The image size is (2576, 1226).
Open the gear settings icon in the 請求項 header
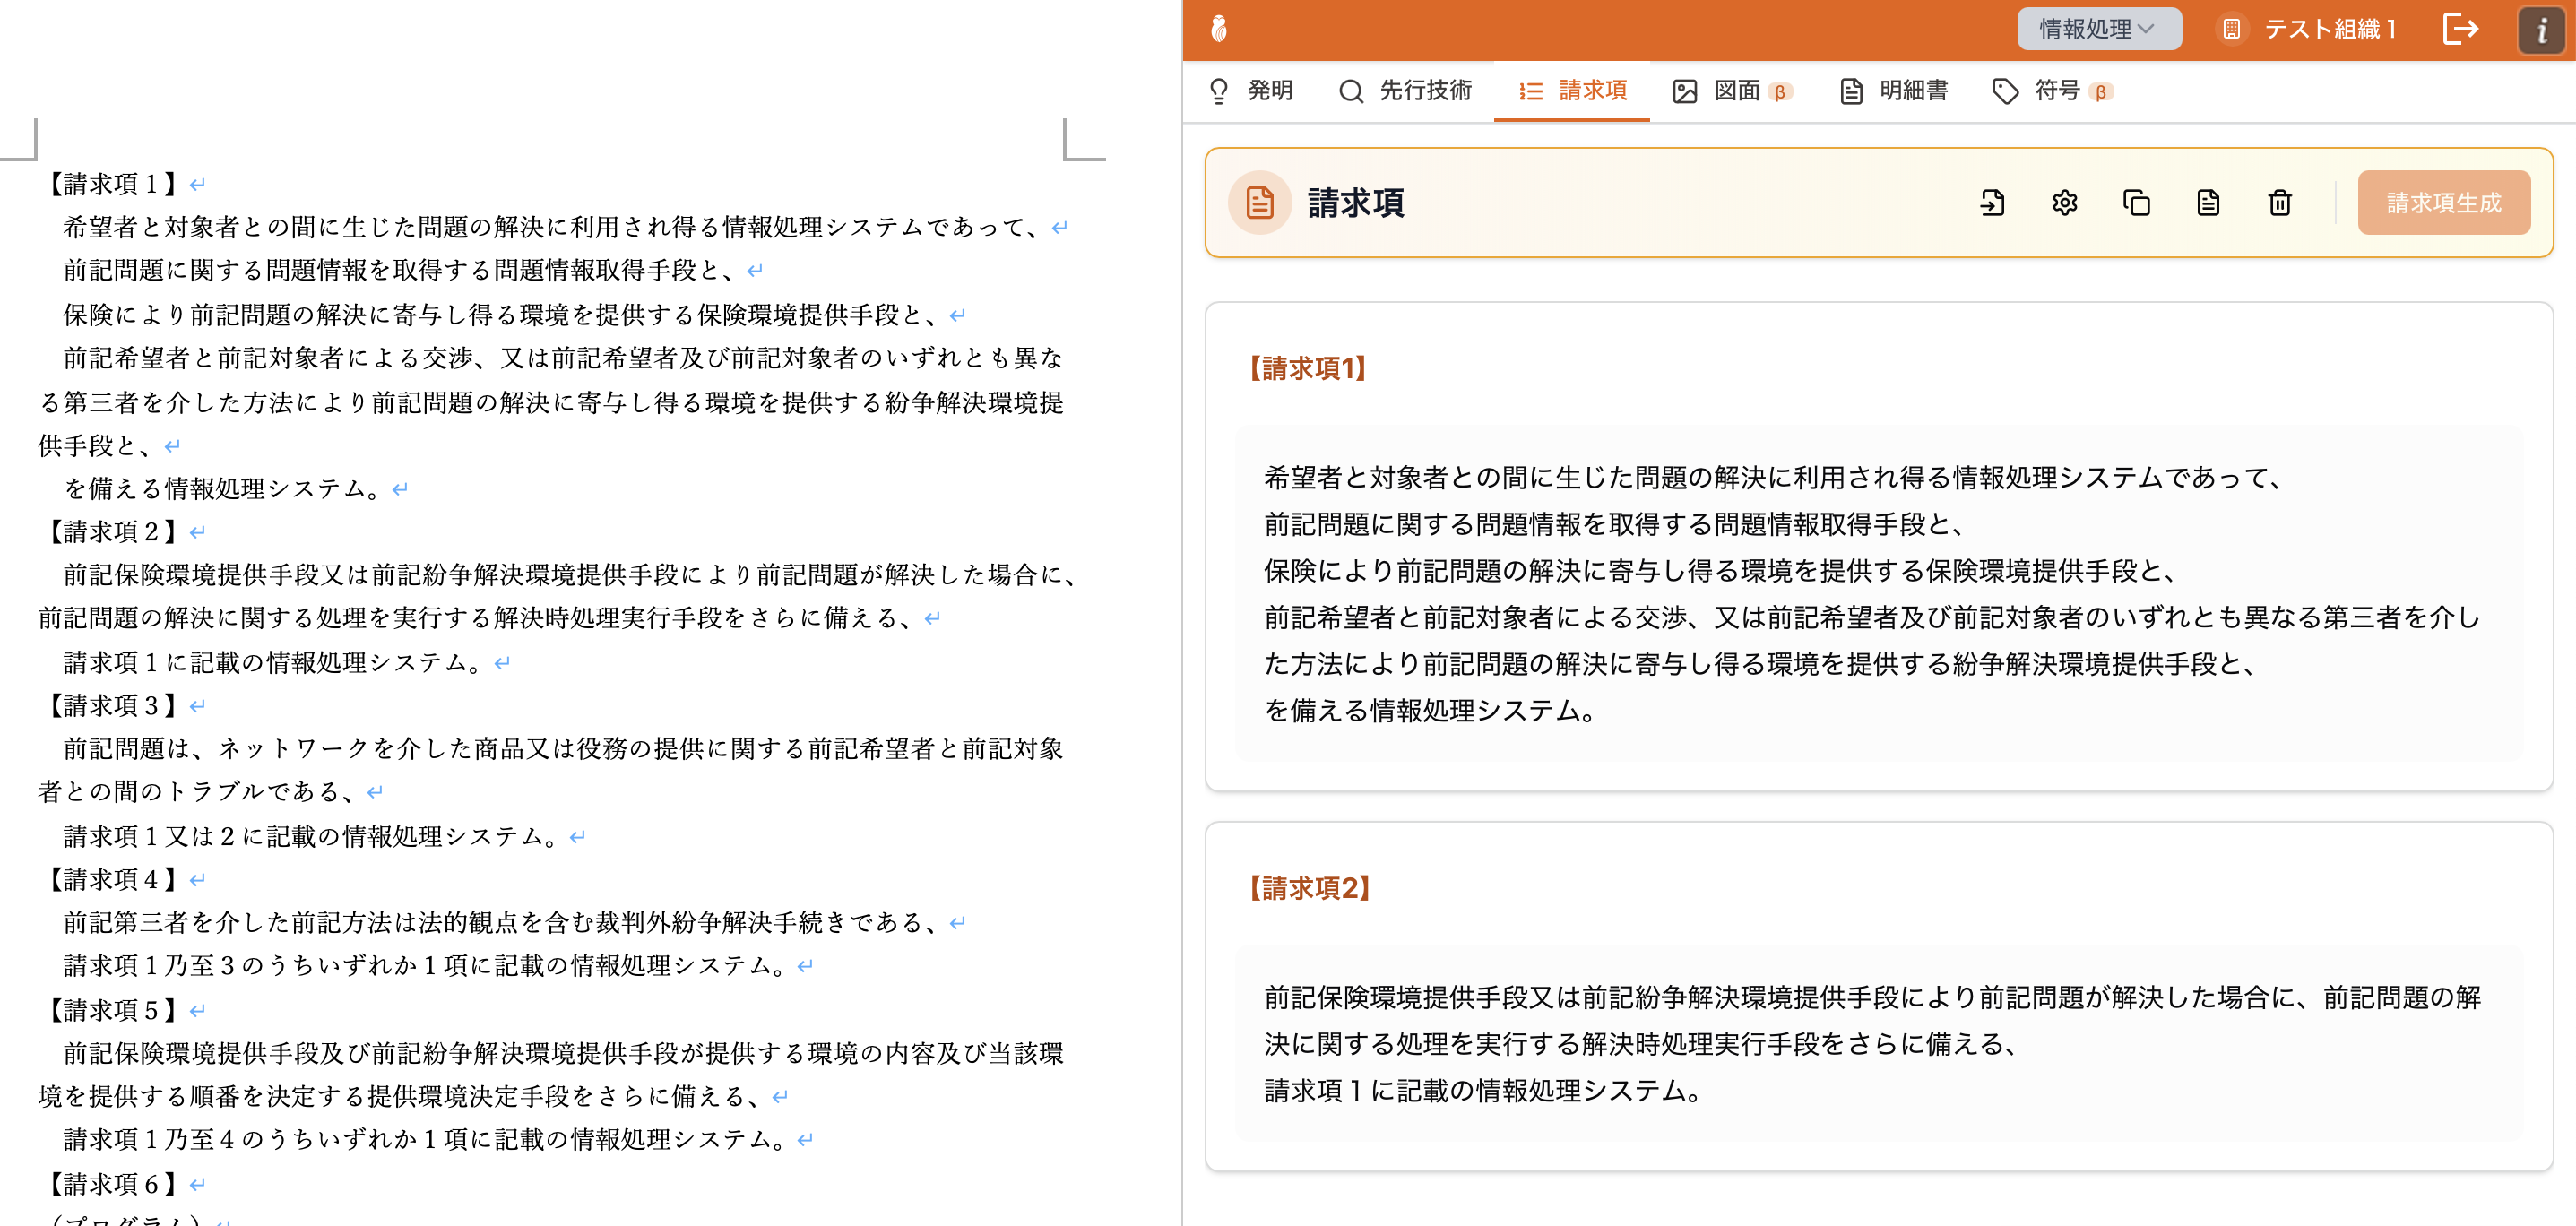pyautogui.click(x=2064, y=203)
